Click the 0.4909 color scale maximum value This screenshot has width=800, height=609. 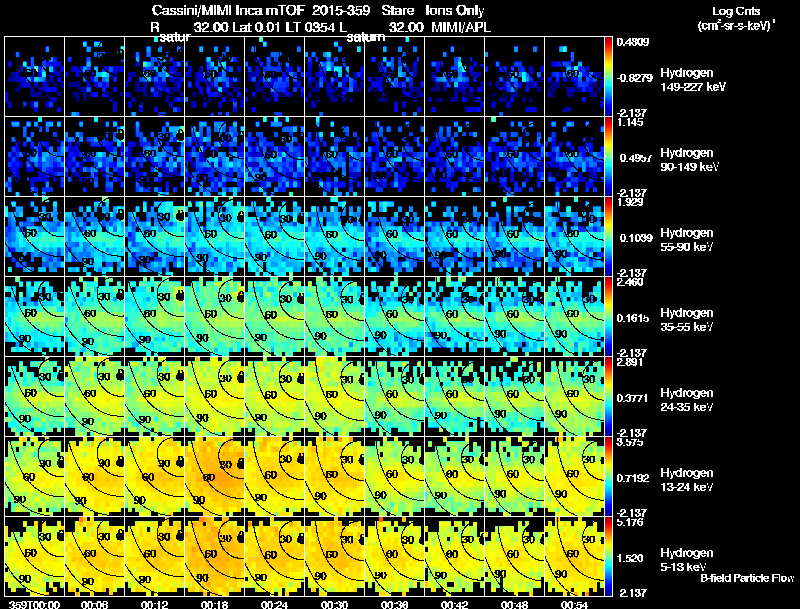click(633, 42)
